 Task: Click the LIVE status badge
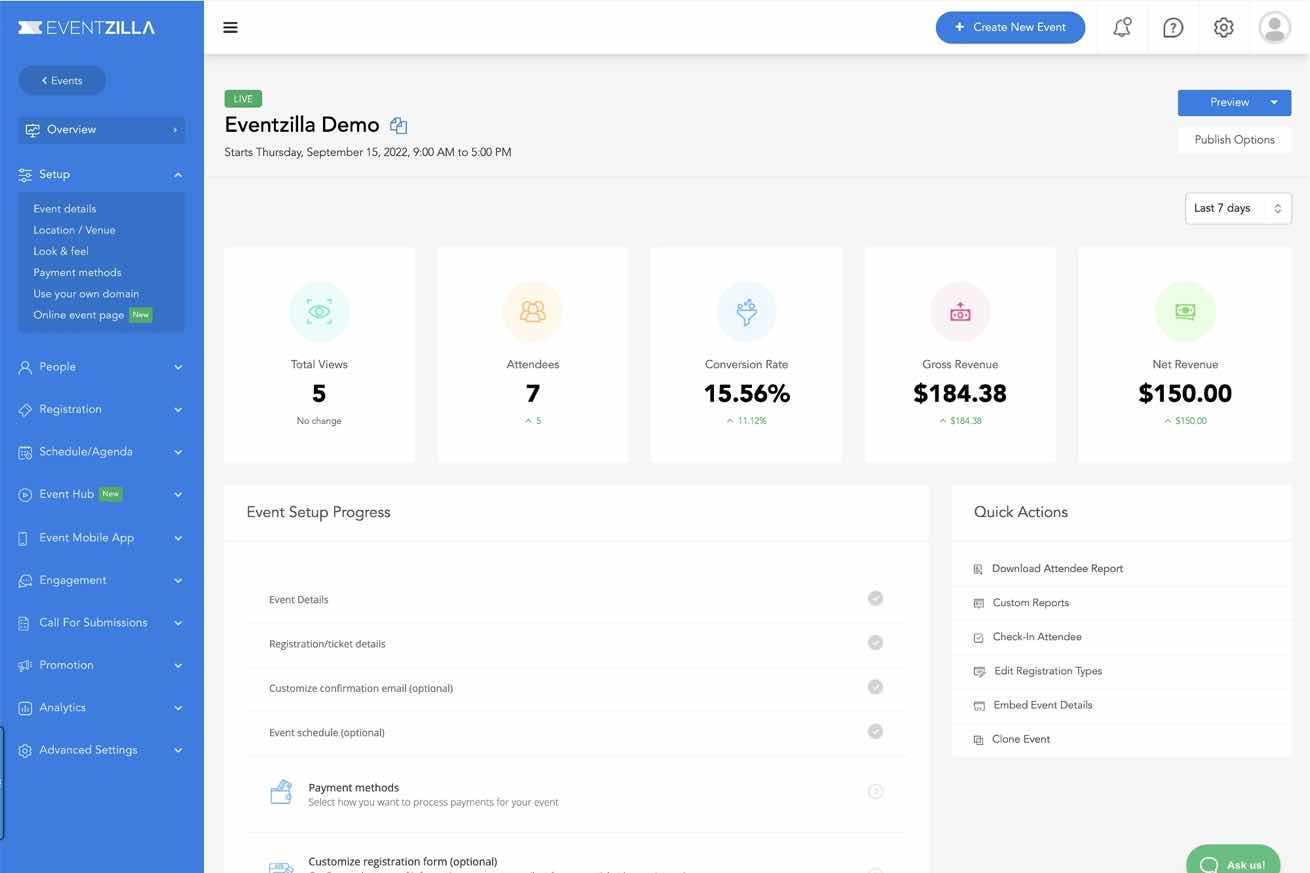(243, 98)
